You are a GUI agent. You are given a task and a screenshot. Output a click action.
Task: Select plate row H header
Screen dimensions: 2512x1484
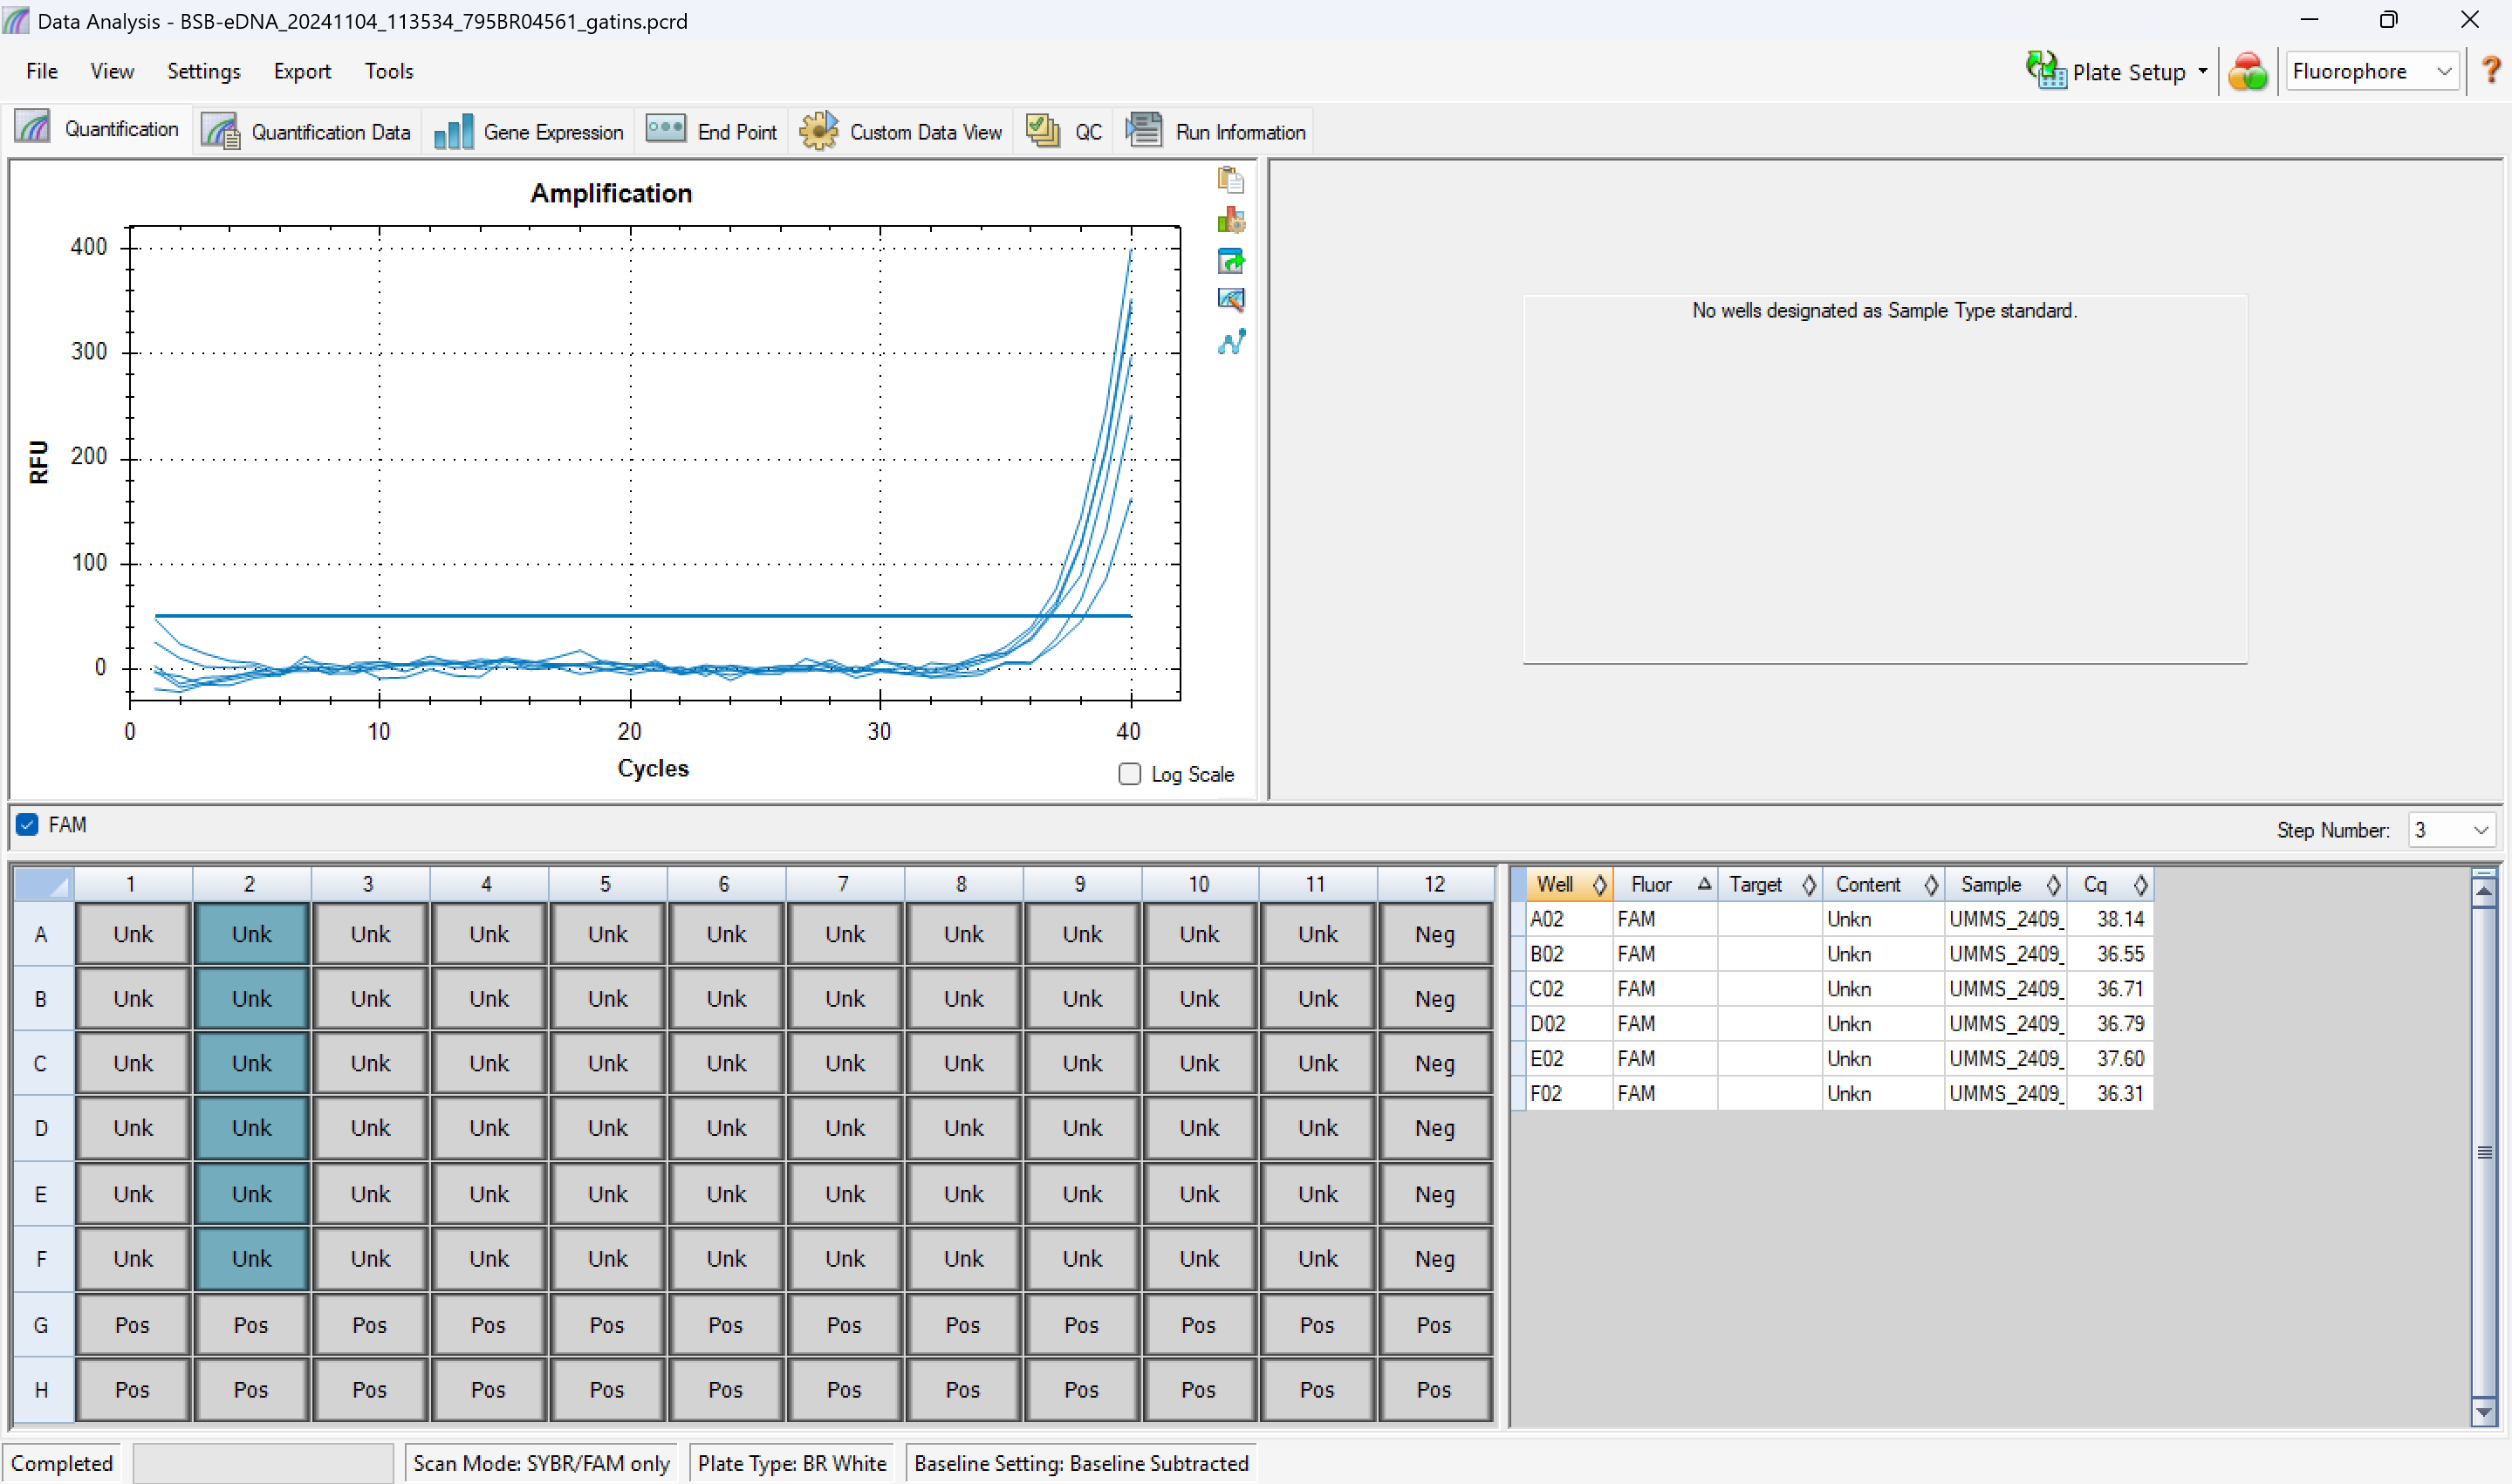(42, 1390)
